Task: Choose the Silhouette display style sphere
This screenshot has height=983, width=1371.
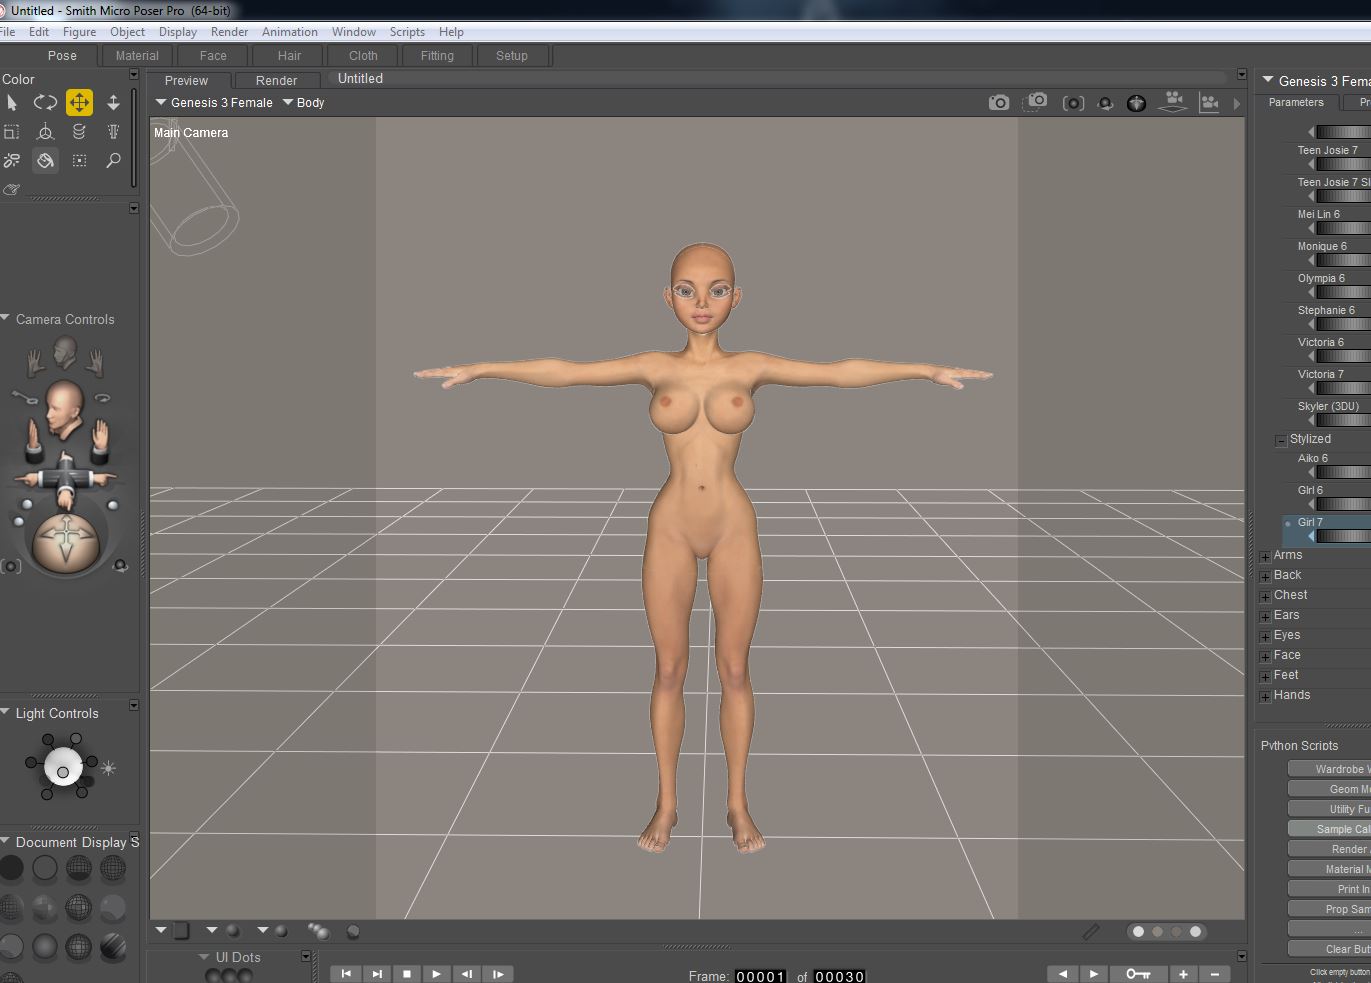Action: (11, 868)
